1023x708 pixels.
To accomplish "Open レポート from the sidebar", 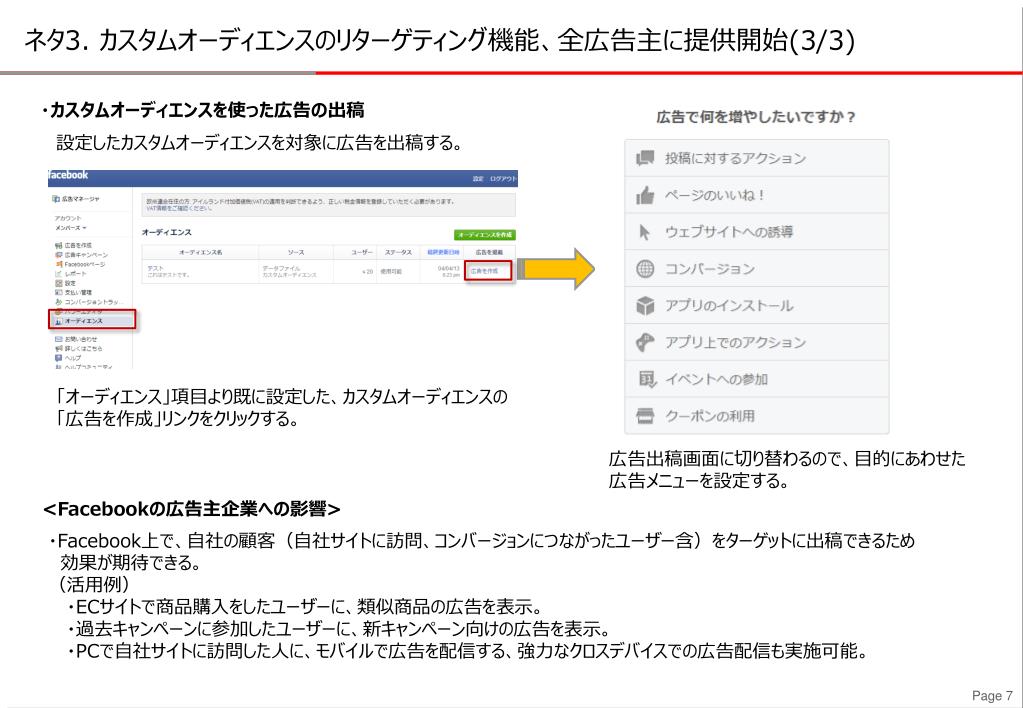I will (x=70, y=273).
